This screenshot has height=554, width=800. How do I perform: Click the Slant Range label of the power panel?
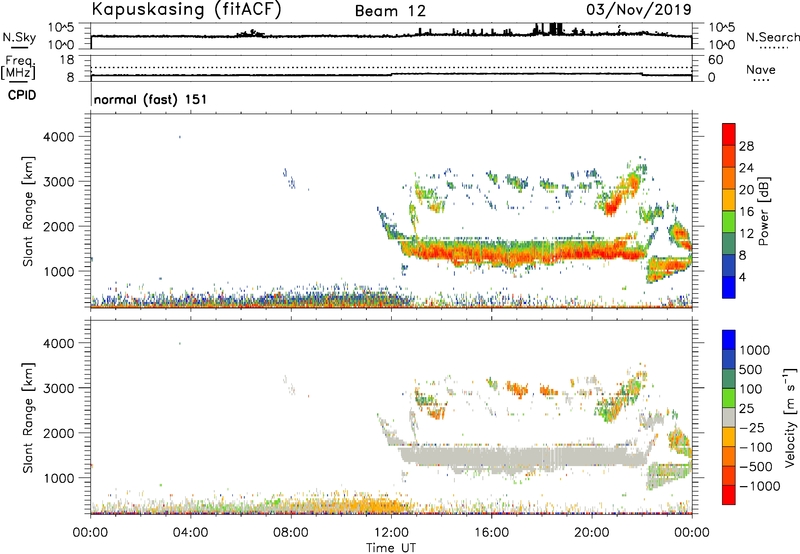[28, 211]
